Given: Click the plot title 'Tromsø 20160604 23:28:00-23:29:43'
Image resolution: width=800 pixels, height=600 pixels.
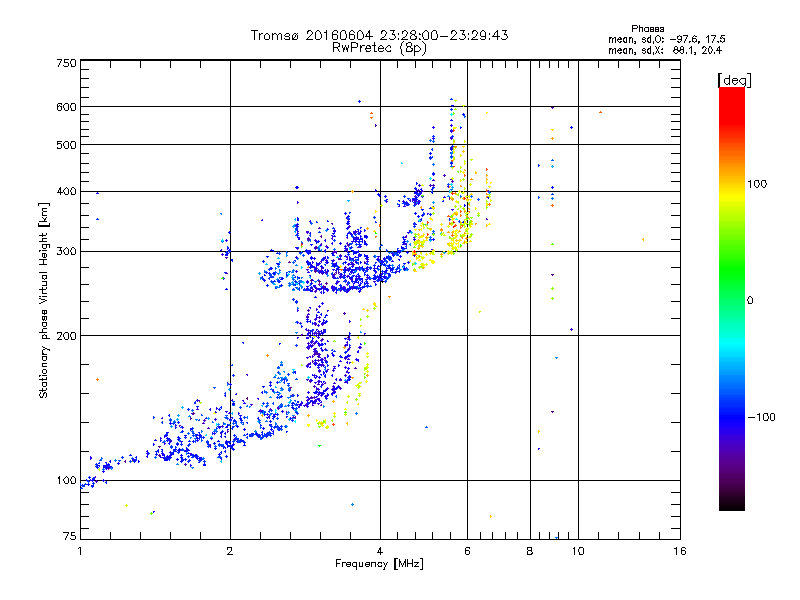Looking at the screenshot, I should click(x=379, y=35).
